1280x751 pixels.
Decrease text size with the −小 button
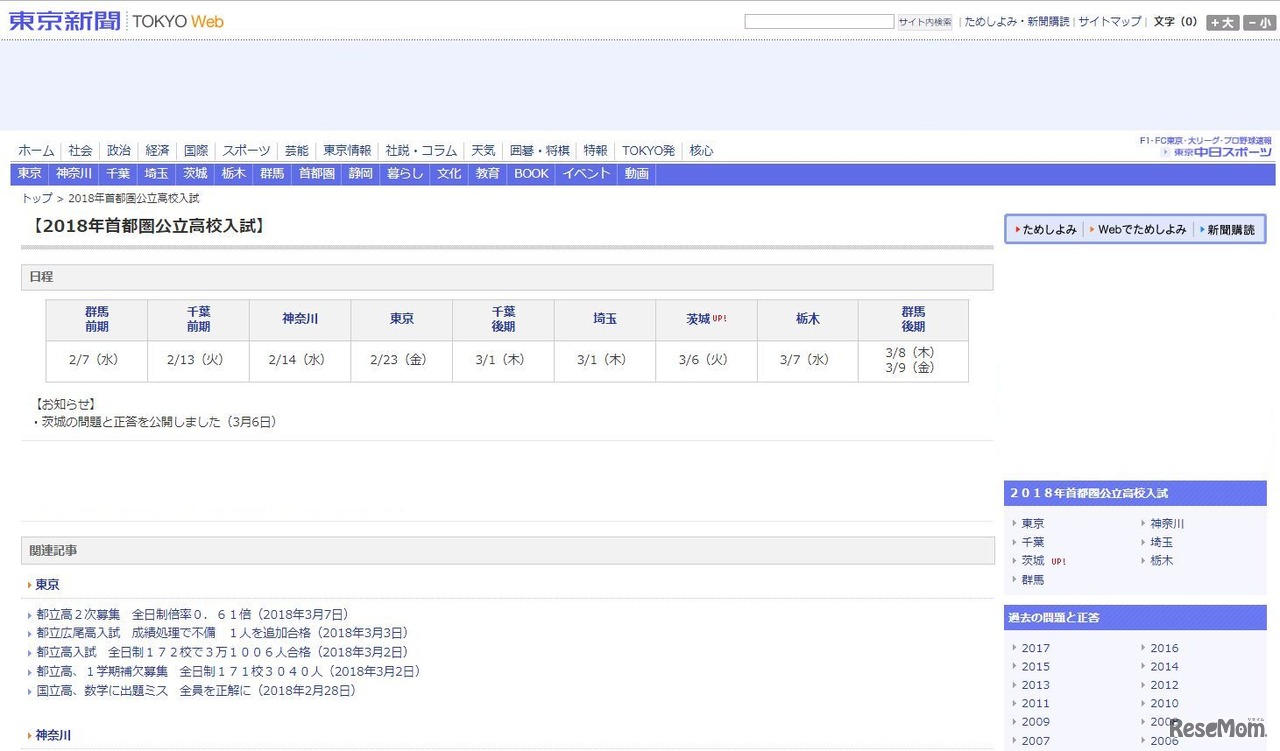1259,22
